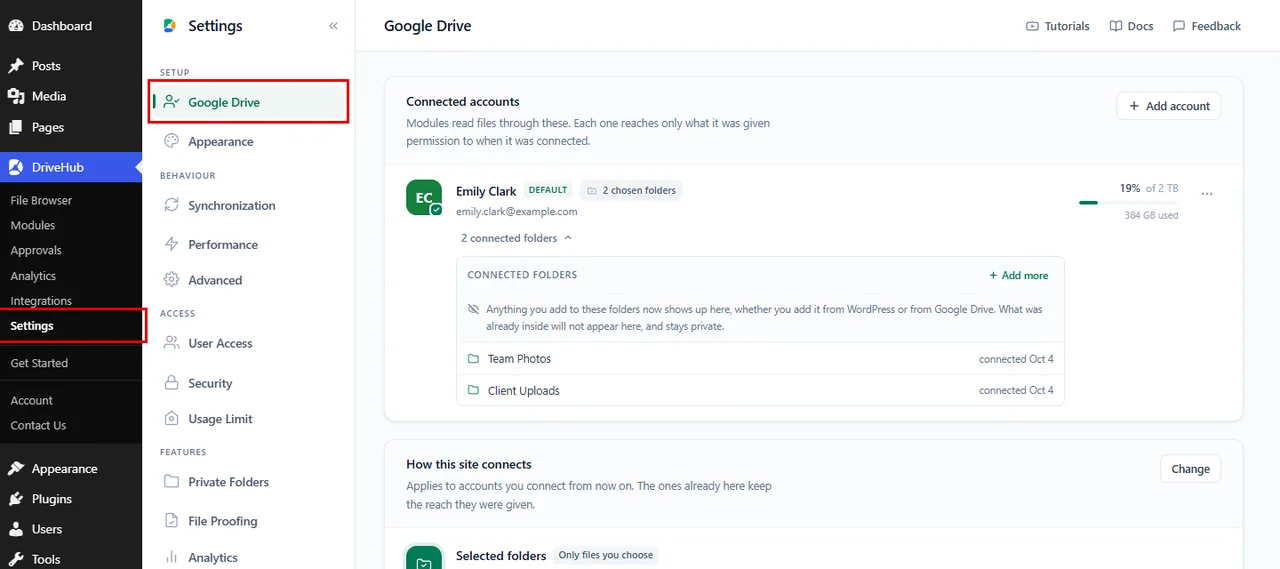The height and width of the screenshot is (569, 1280).
Task: Click Add account button
Action: pyautogui.click(x=1168, y=106)
